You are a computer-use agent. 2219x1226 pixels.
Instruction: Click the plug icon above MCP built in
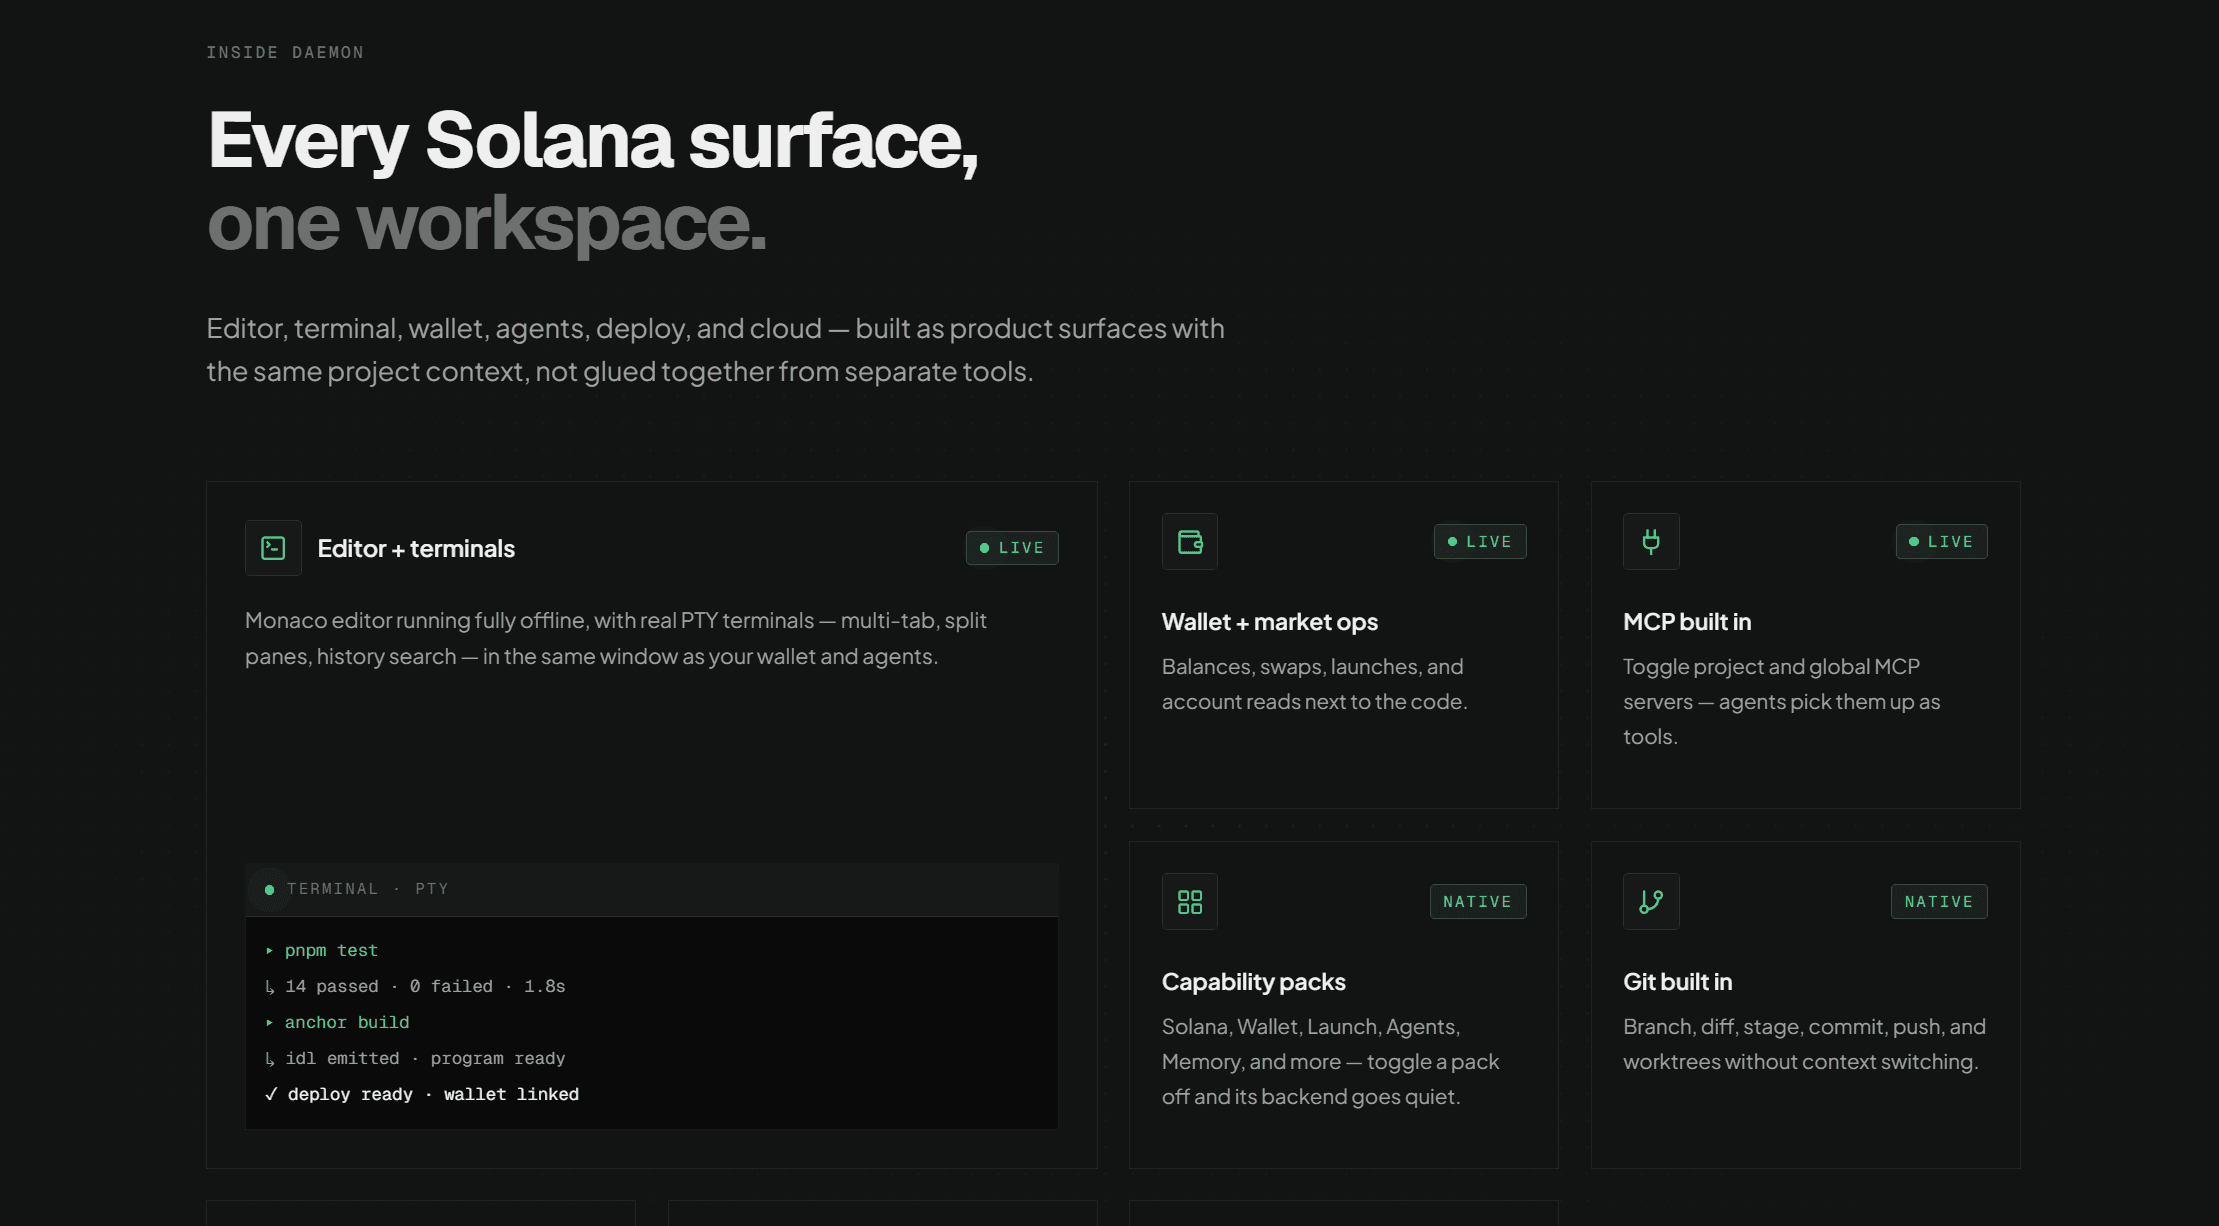(x=1651, y=542)
